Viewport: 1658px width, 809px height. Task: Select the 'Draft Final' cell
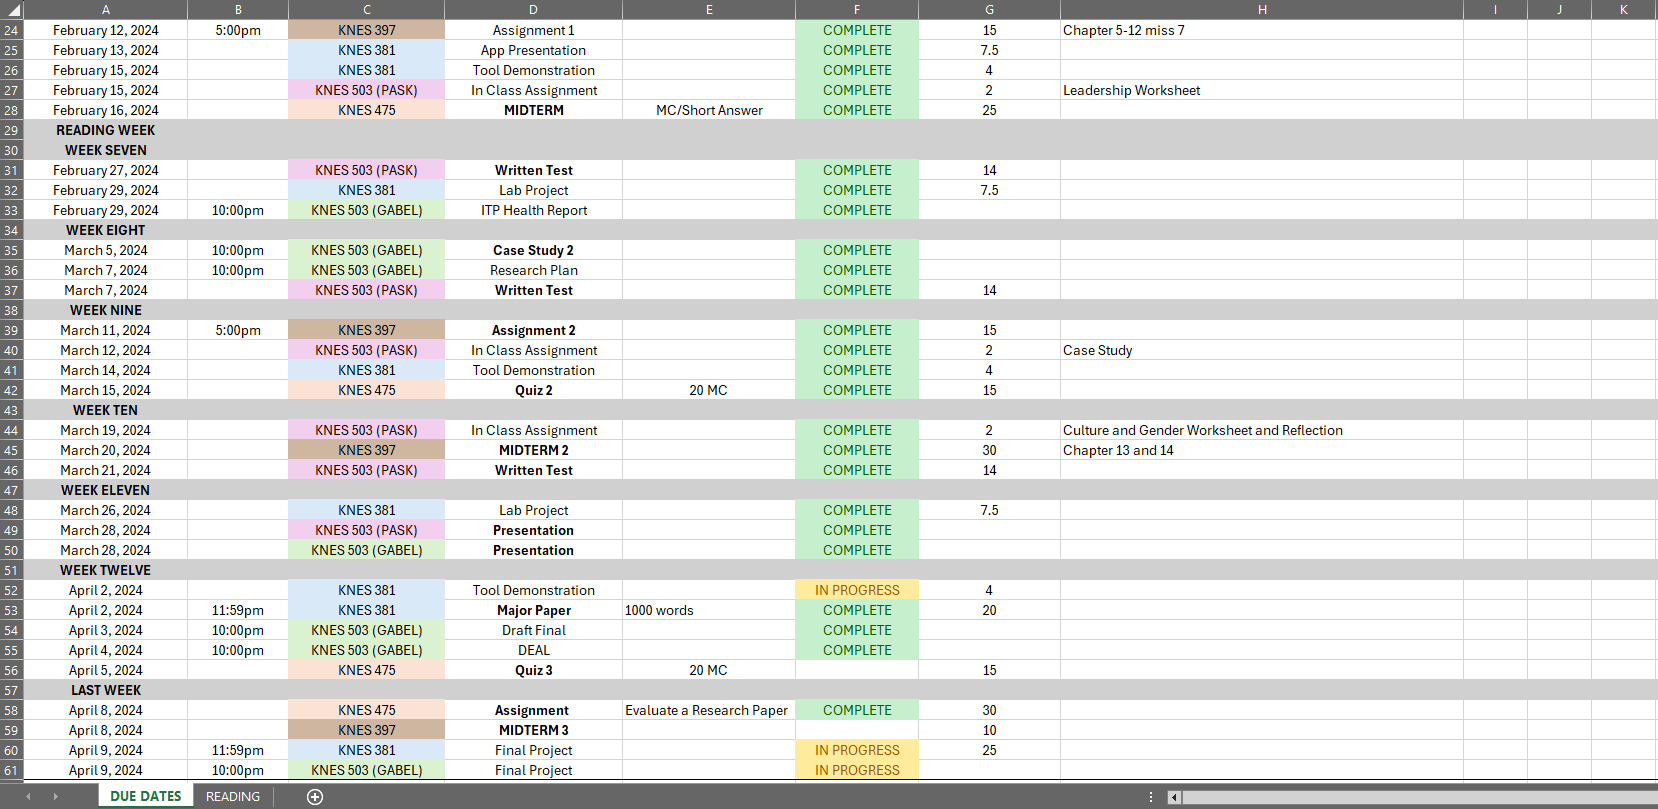coord(533,630)
